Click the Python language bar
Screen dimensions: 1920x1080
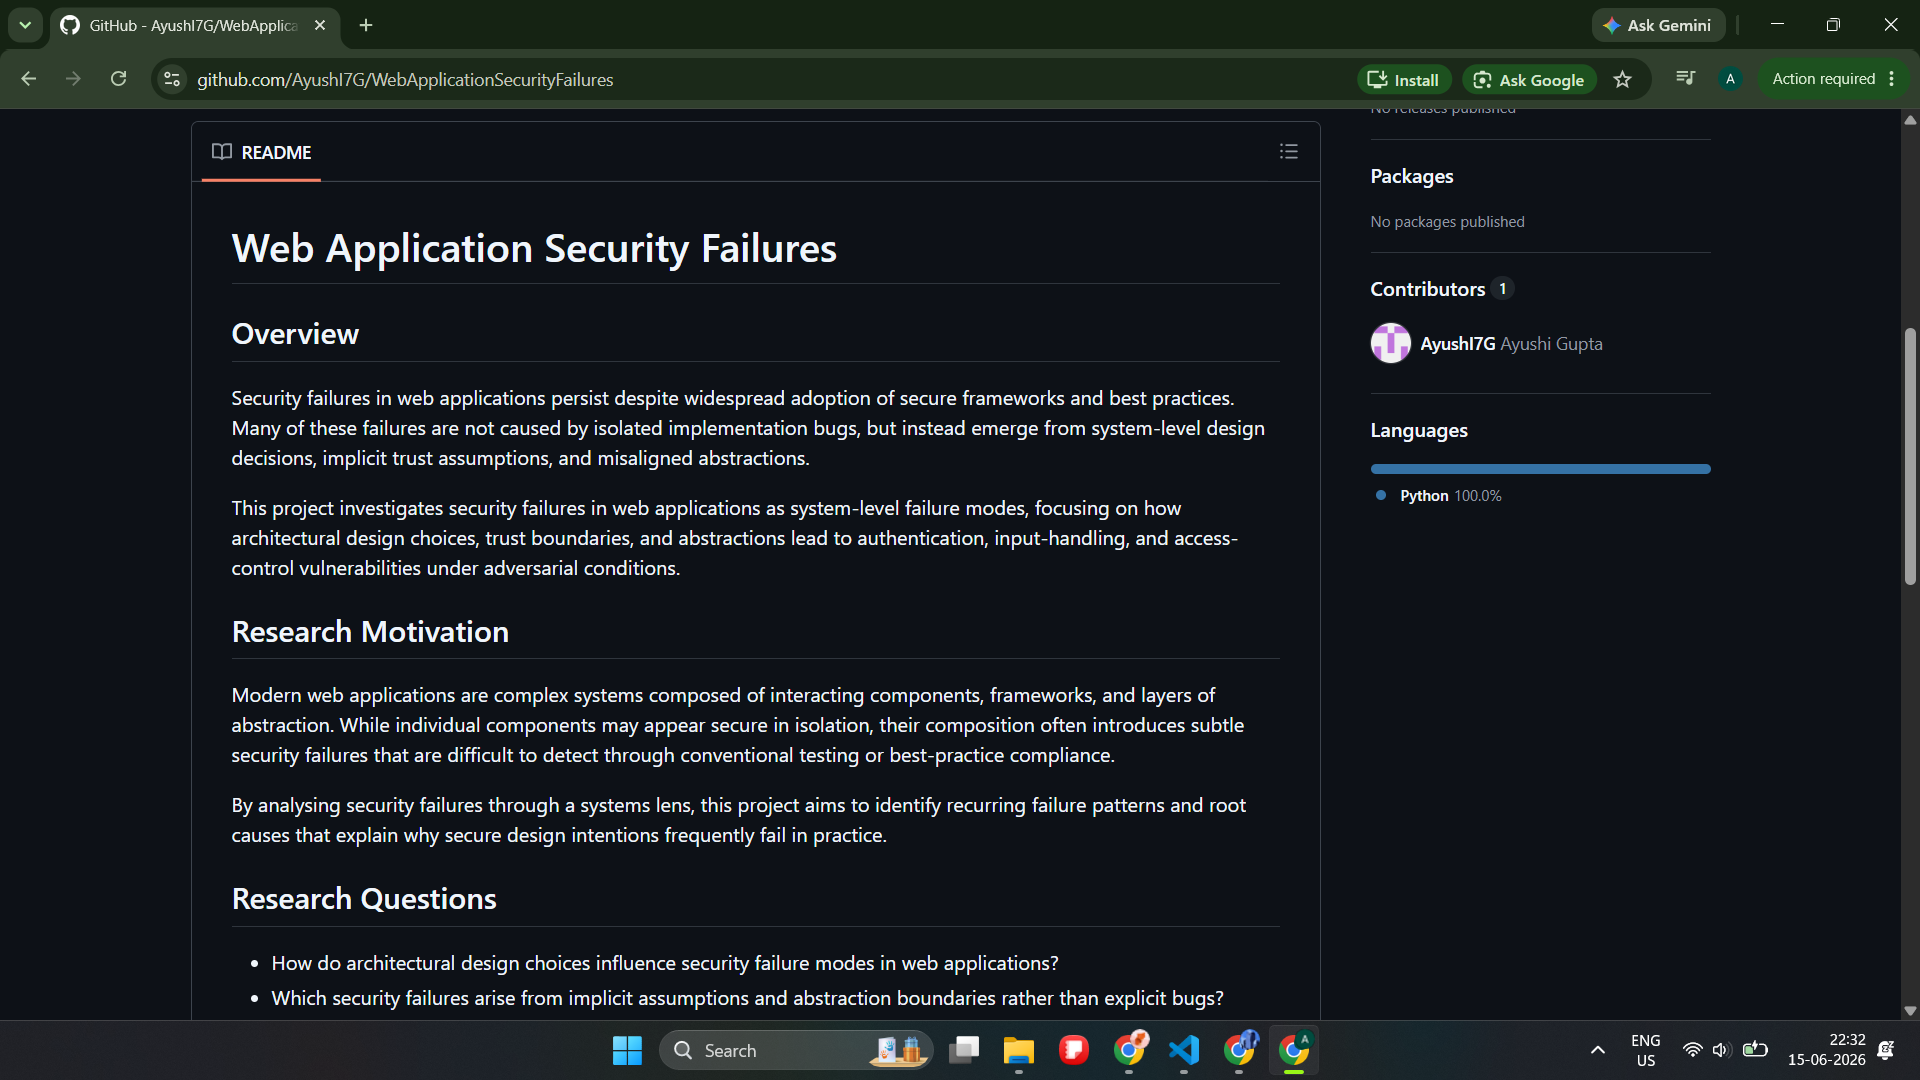[1540, 469]
